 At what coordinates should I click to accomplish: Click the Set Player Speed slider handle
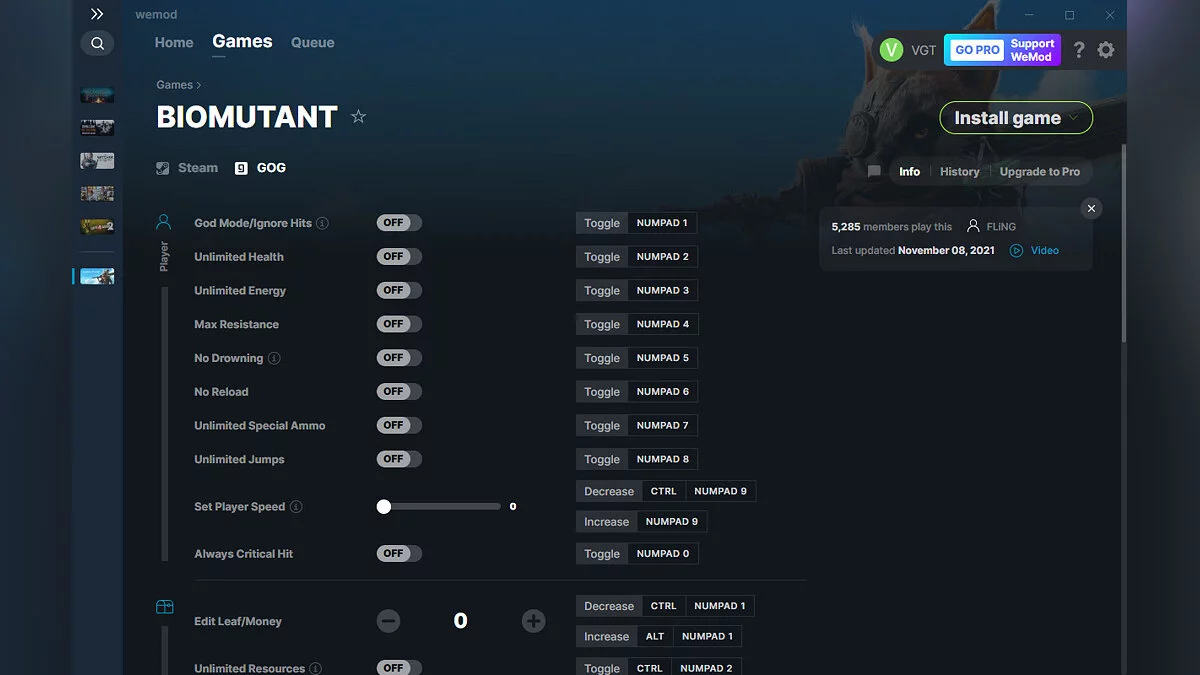[384, 507]
